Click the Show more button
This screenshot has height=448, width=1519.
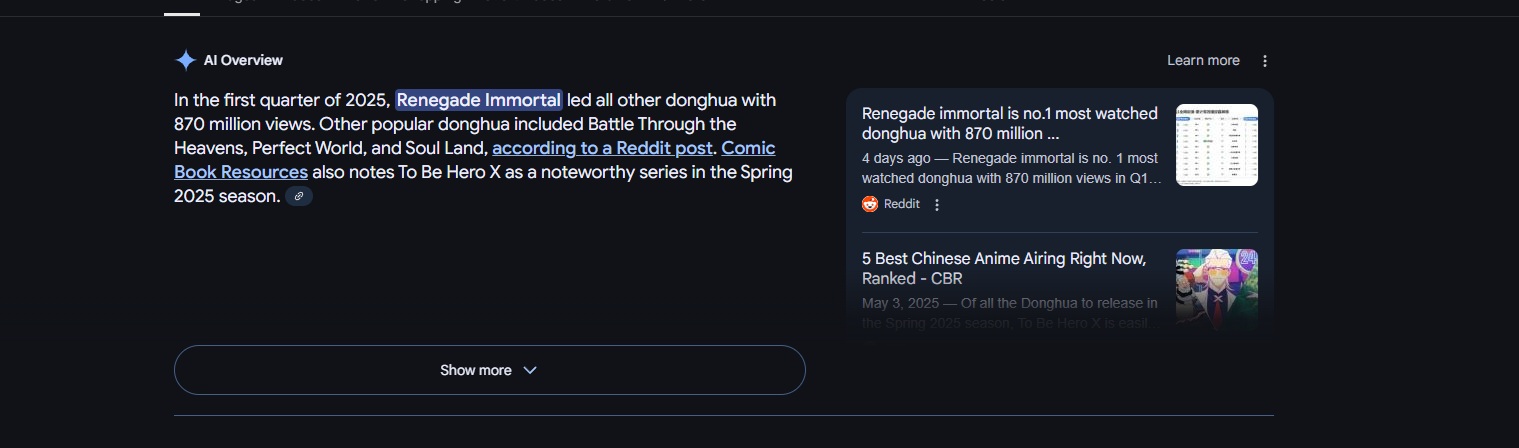click(490, 370)
